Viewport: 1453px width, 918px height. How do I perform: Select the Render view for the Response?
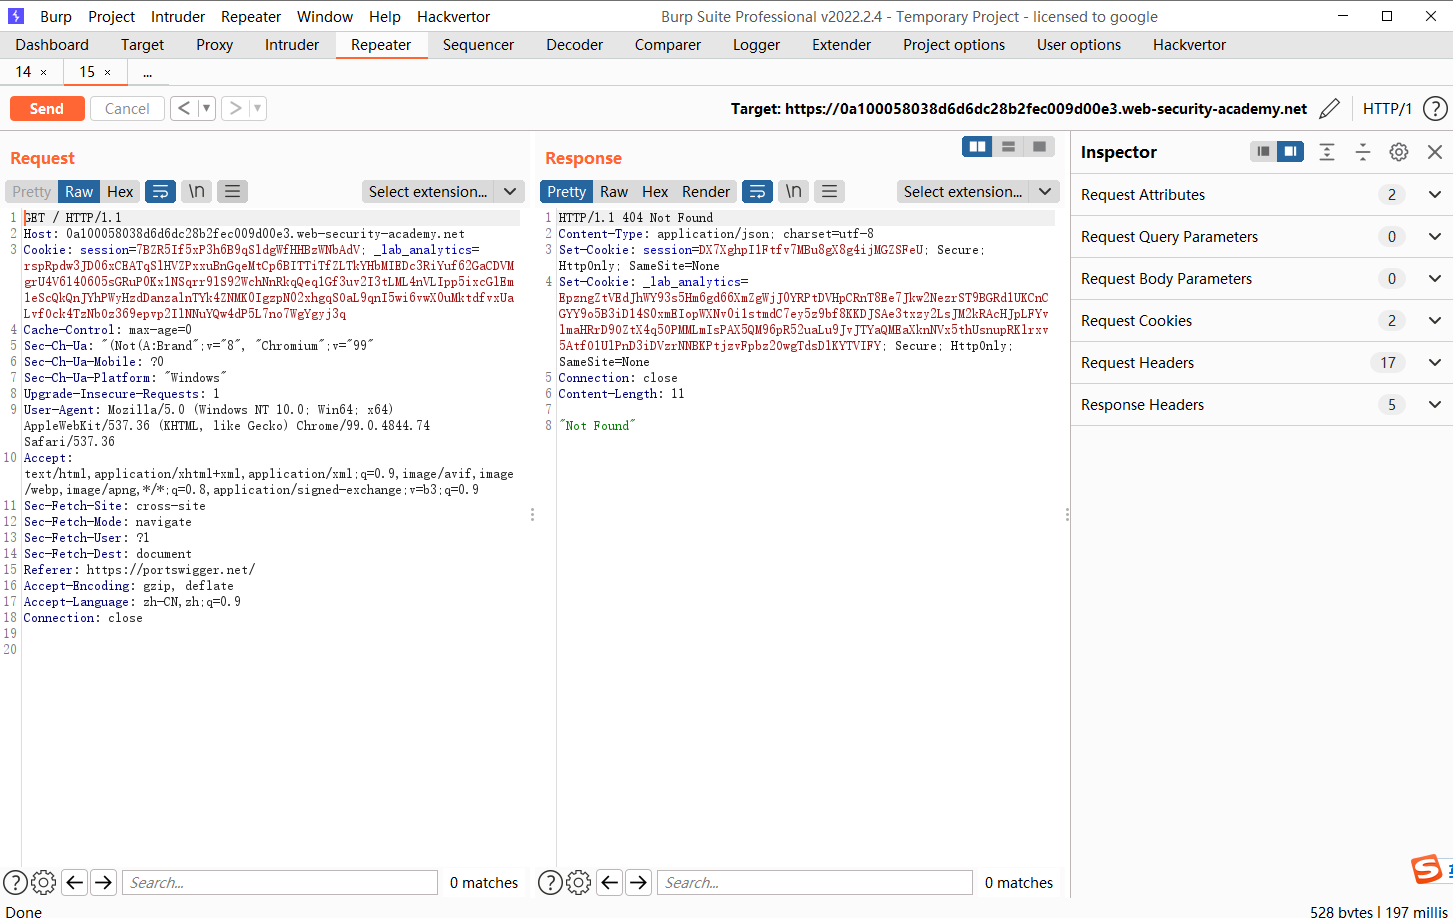705,191
